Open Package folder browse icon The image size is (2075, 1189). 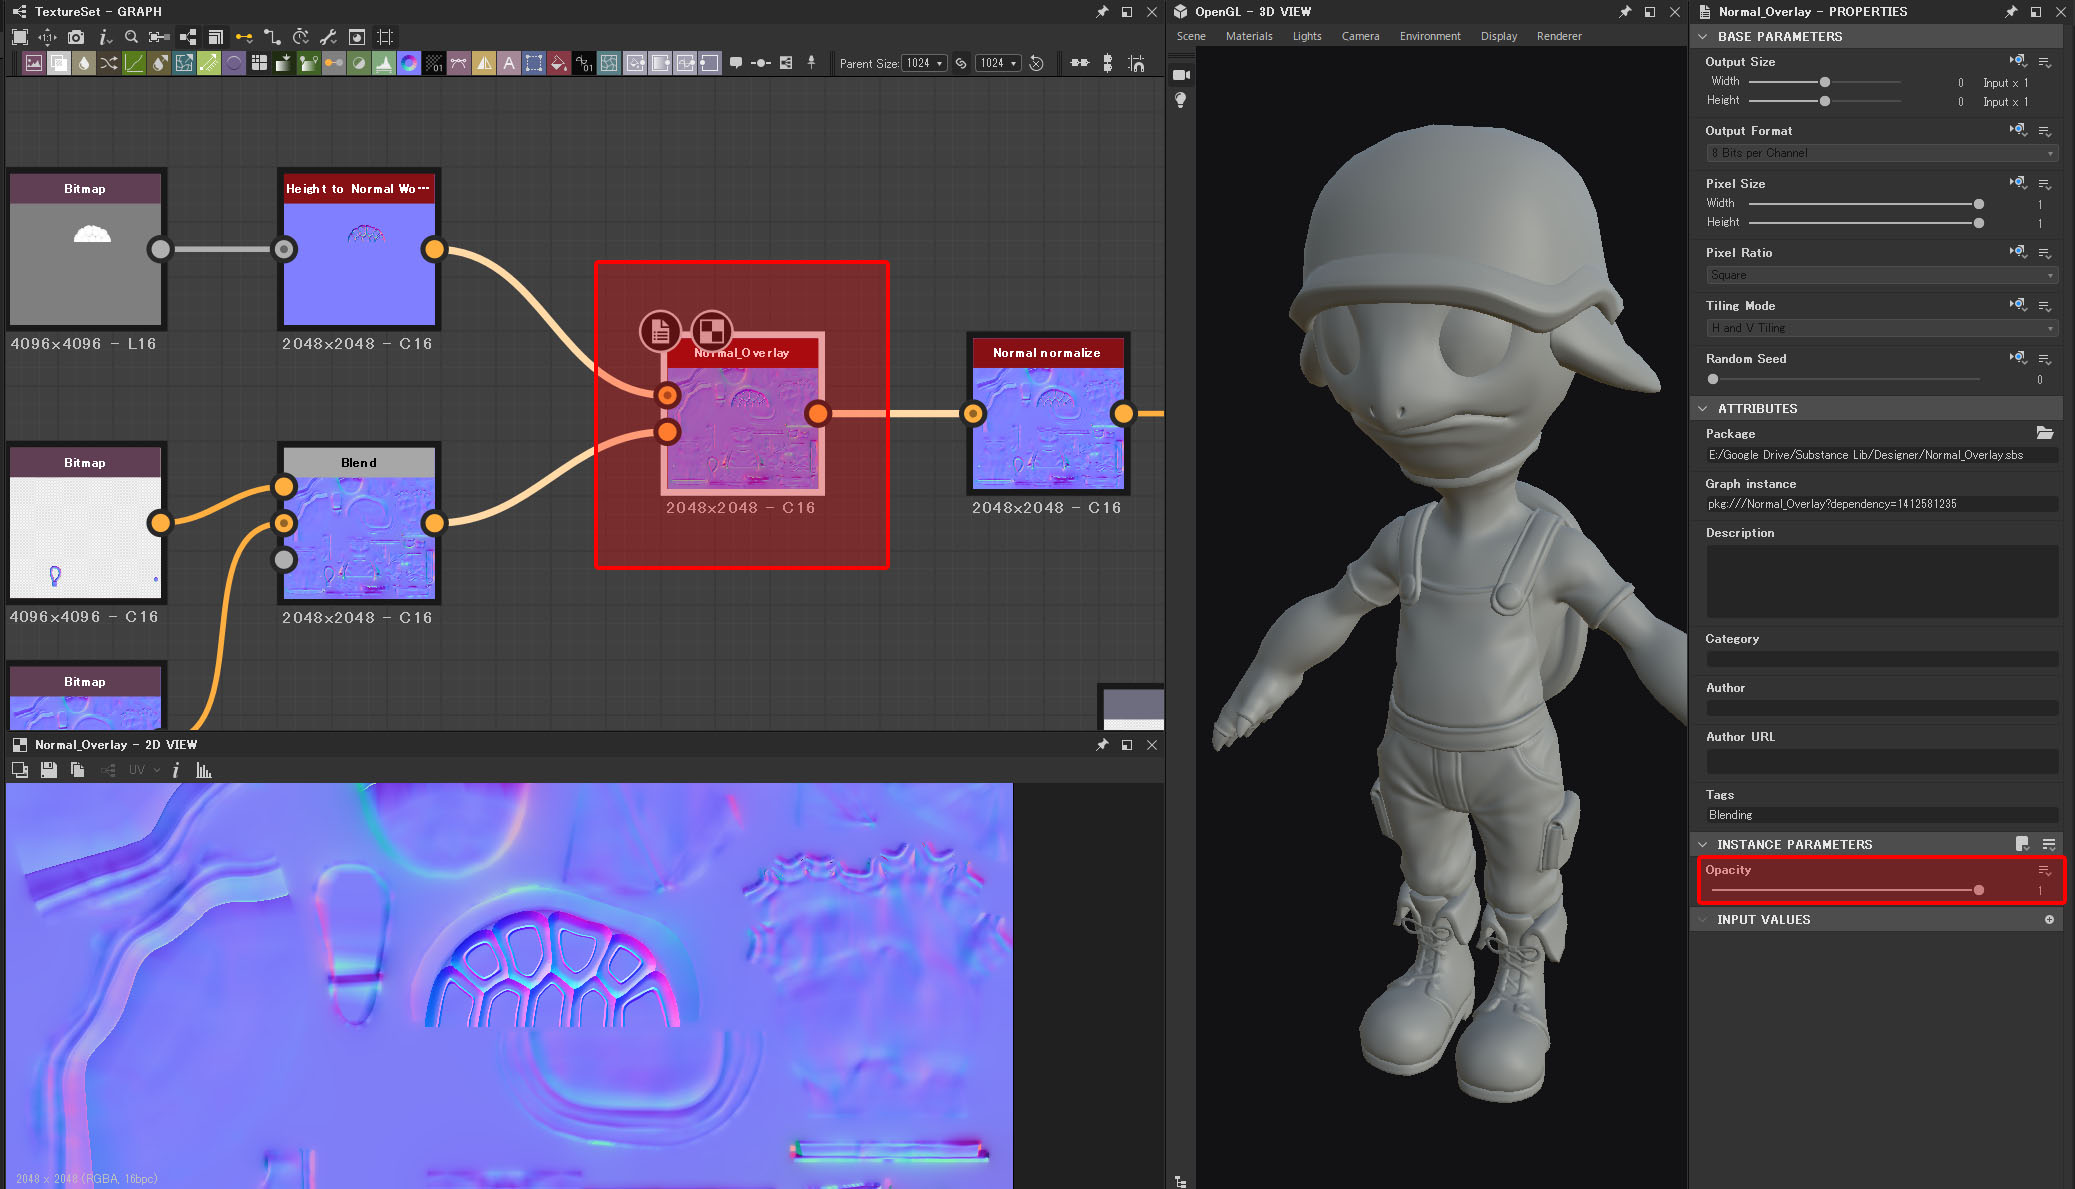click(x=2045, y=433)
